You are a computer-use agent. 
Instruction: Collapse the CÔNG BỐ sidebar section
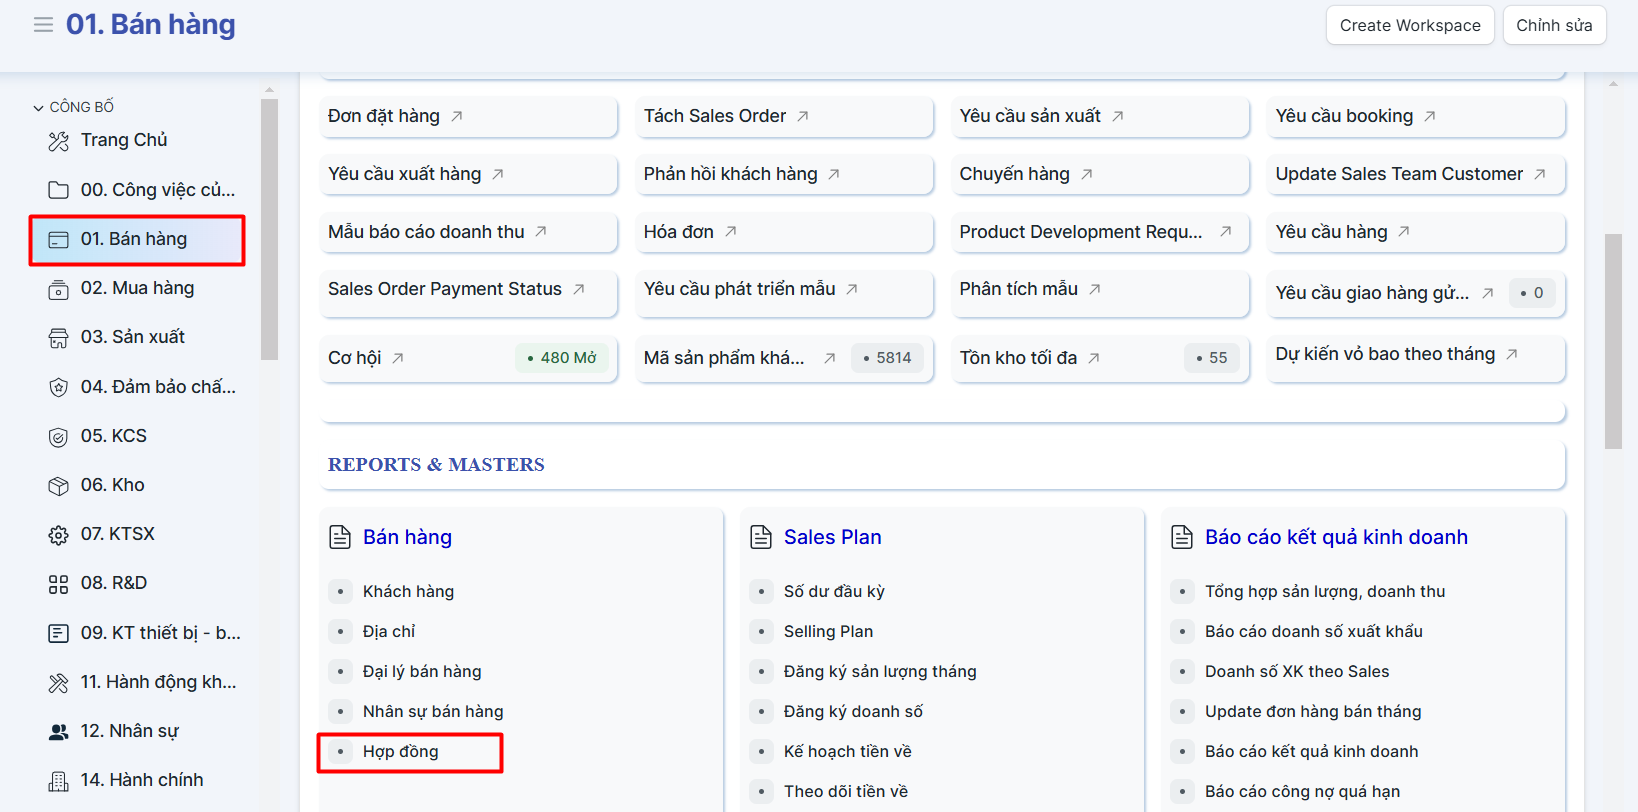(38, 107)
